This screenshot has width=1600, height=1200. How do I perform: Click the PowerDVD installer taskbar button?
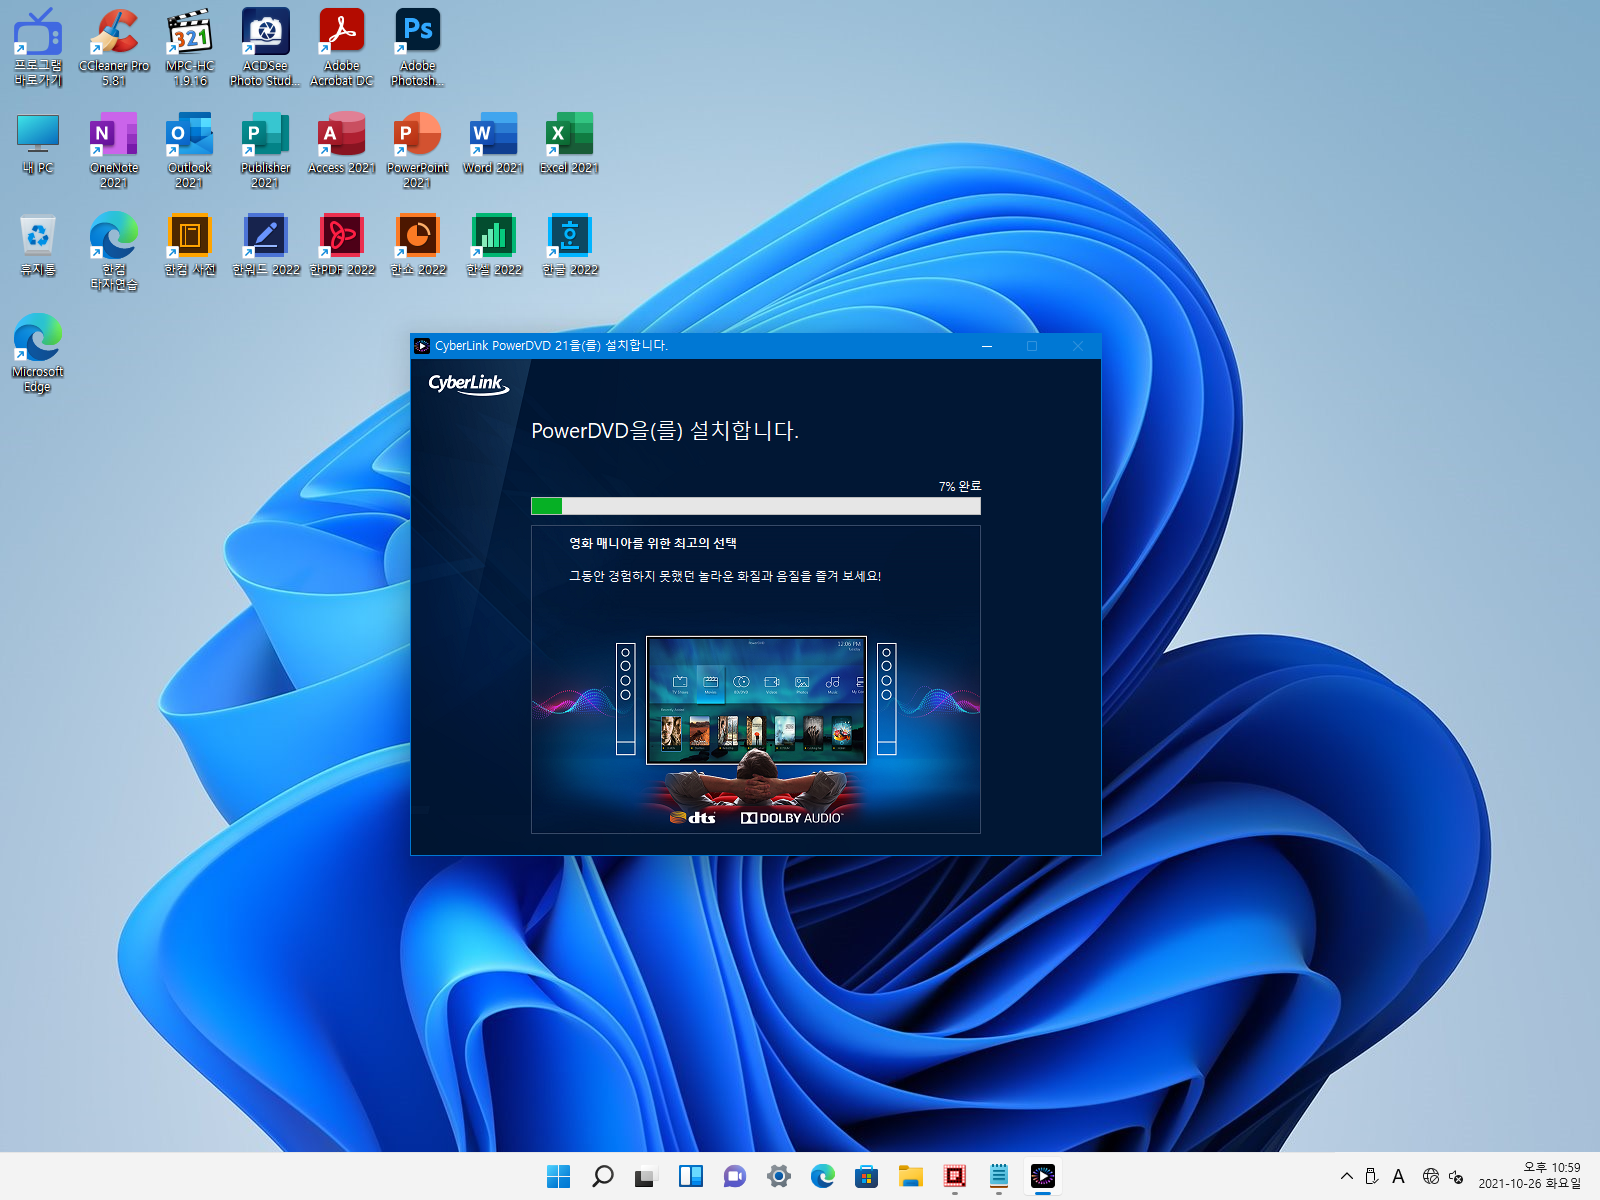(x=1043, y=1177)
